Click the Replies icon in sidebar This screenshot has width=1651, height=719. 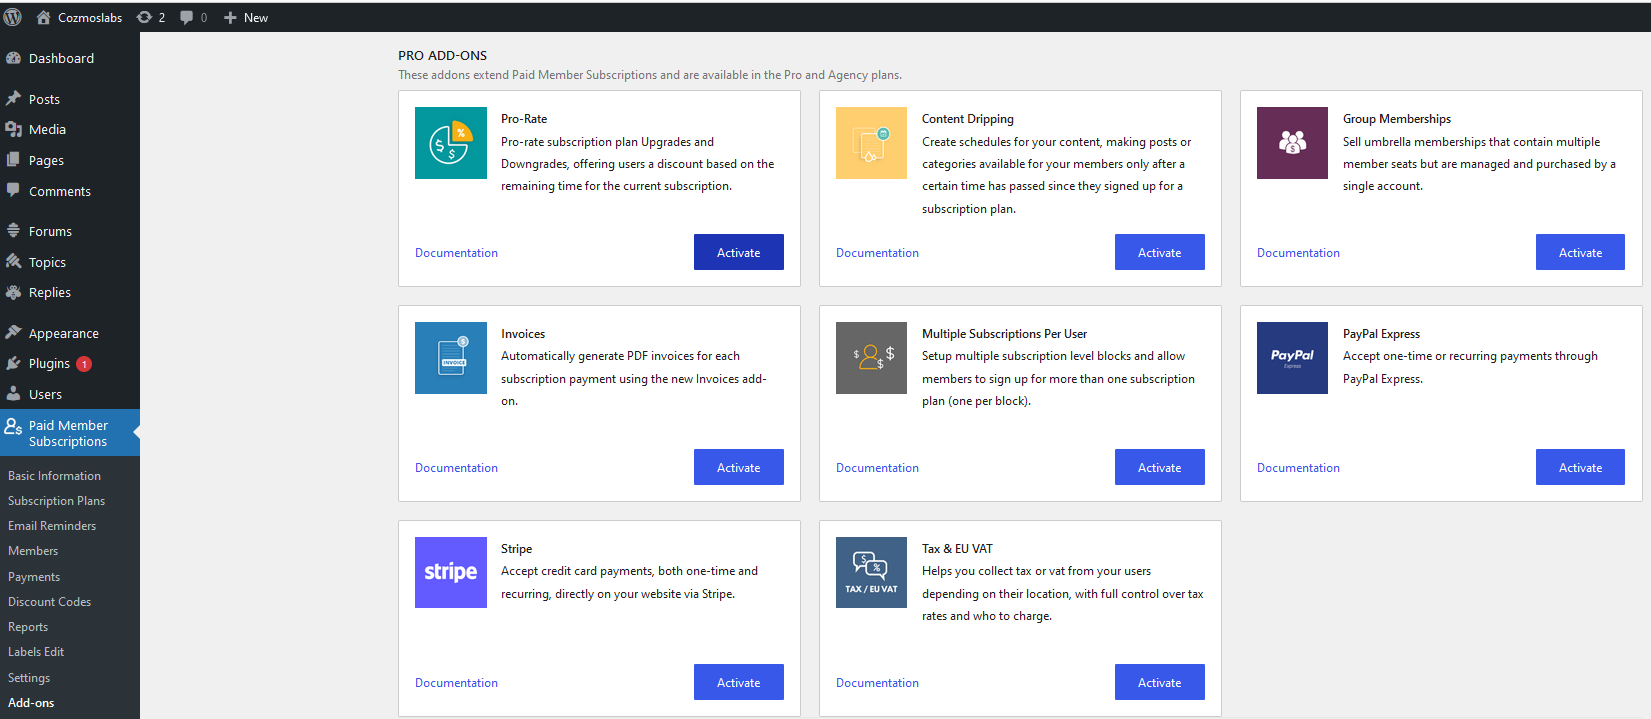pos(13,292)
